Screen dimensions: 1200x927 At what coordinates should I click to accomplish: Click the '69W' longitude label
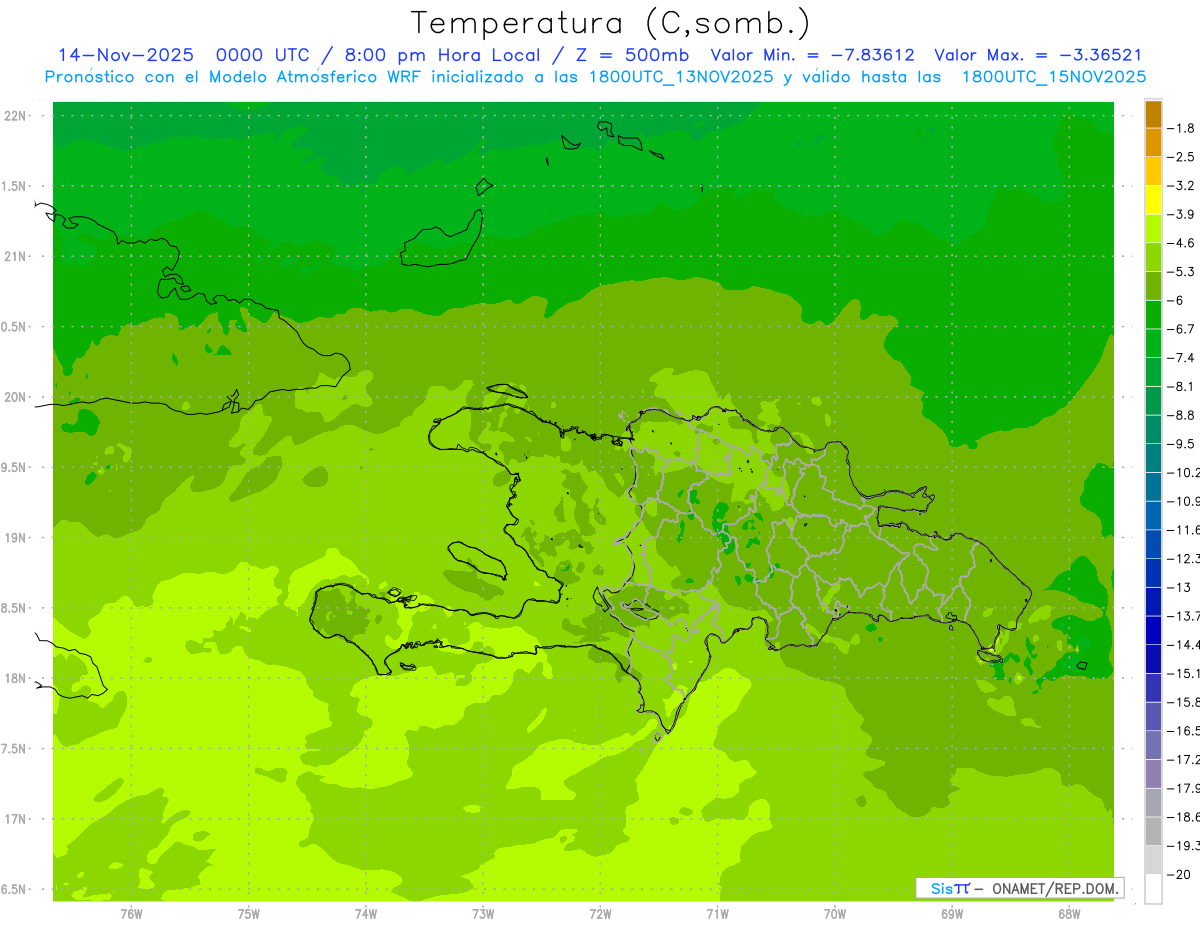[x=952, y=914]
